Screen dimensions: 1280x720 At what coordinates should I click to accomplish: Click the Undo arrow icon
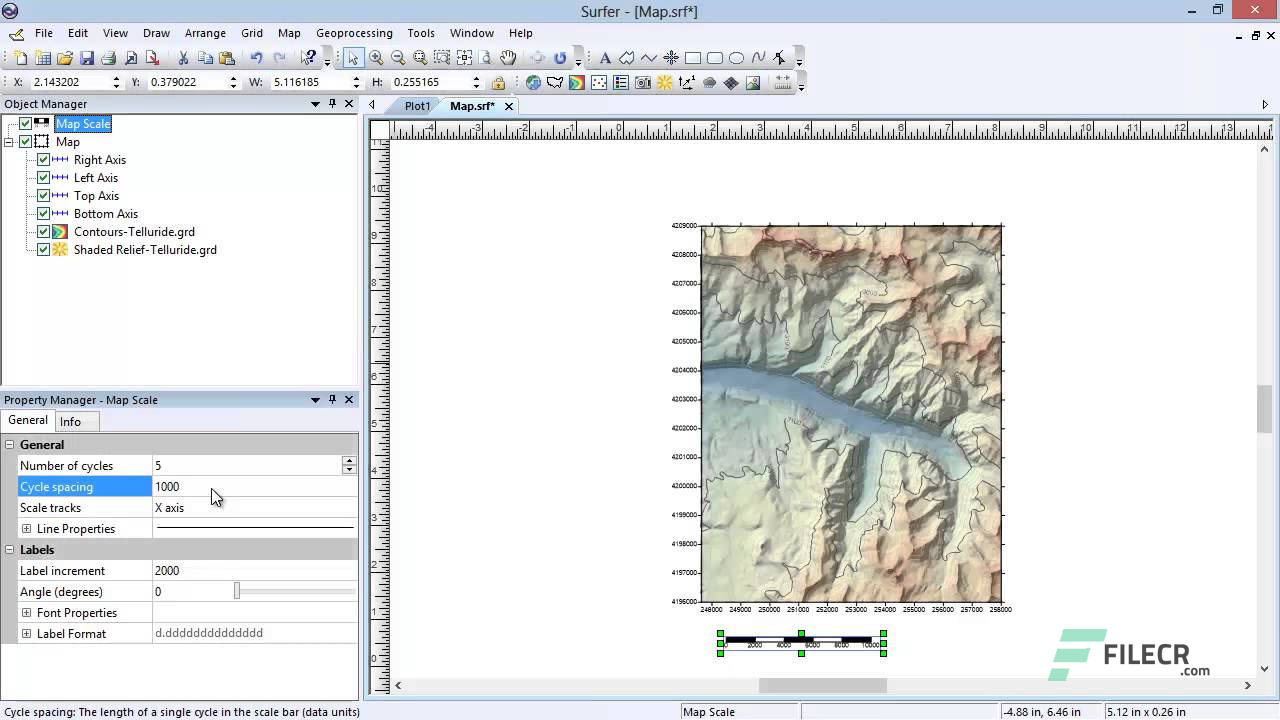[x=257, y=58]
